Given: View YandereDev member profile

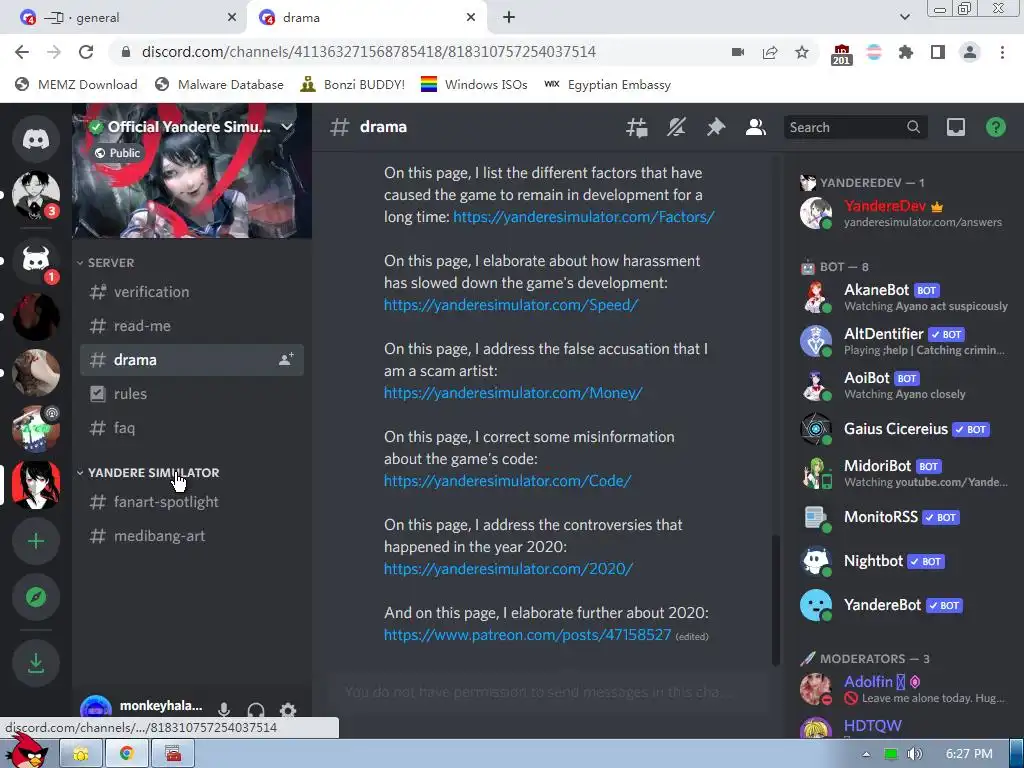Looking at the screenshot, I should [x=904, y=213].
